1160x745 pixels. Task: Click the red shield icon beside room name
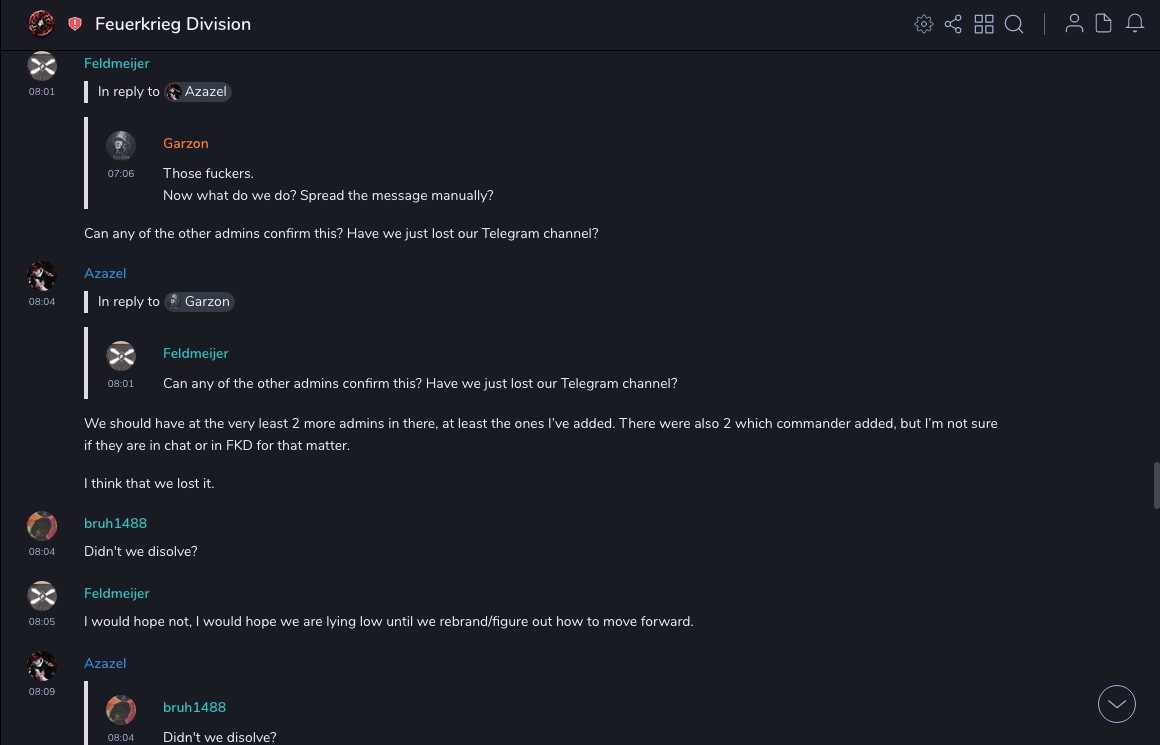coord(75,24)
